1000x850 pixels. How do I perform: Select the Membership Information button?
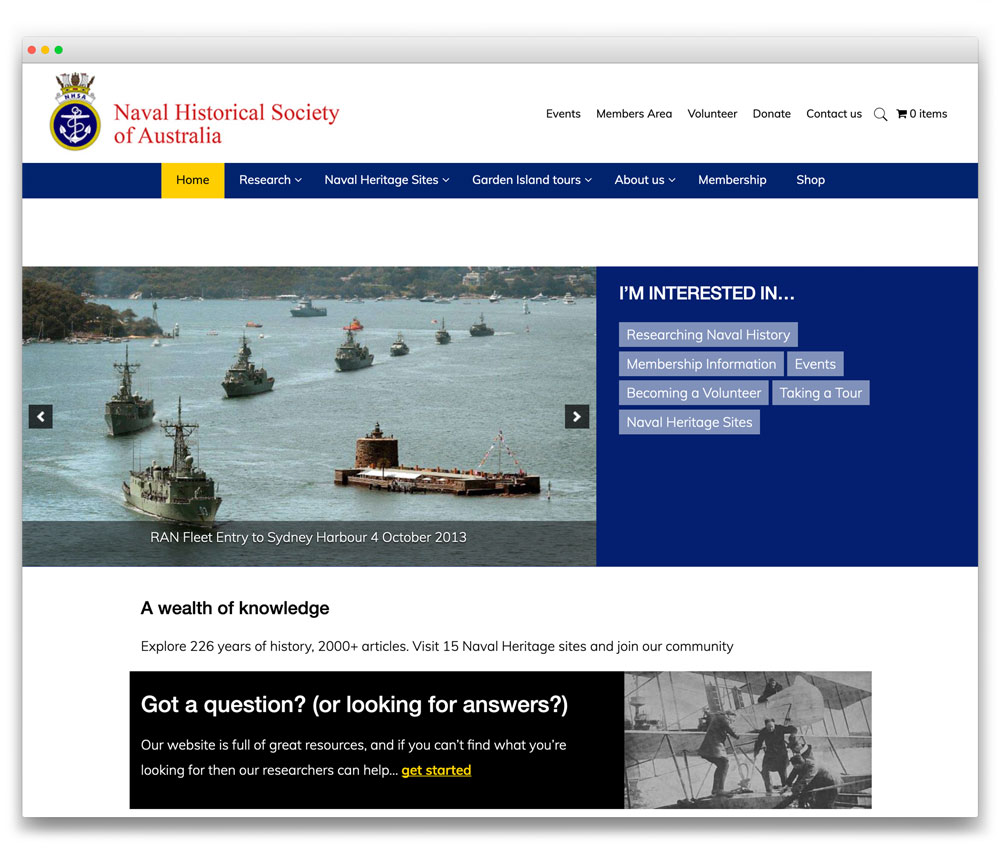coord(701,364)
